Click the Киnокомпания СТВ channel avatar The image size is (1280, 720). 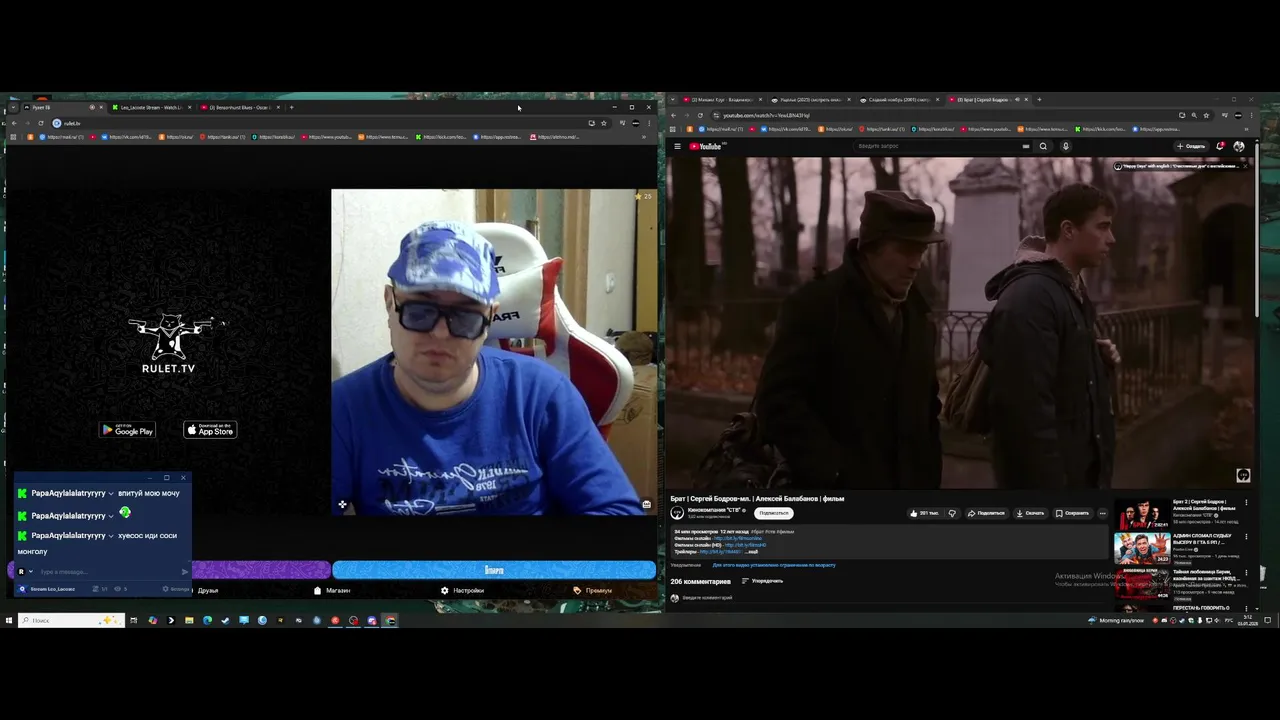677,512
